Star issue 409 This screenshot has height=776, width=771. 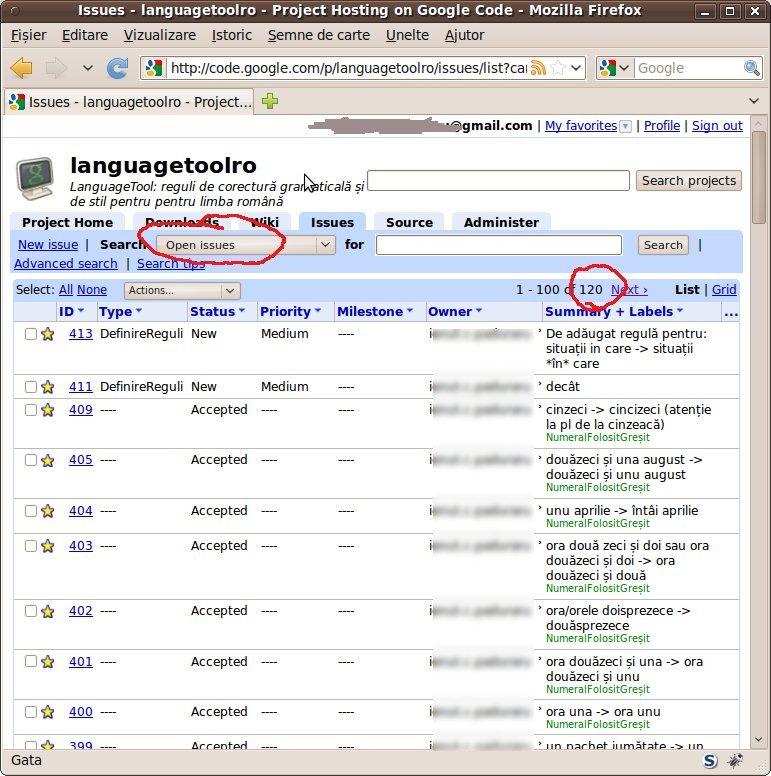pos(48,410)
